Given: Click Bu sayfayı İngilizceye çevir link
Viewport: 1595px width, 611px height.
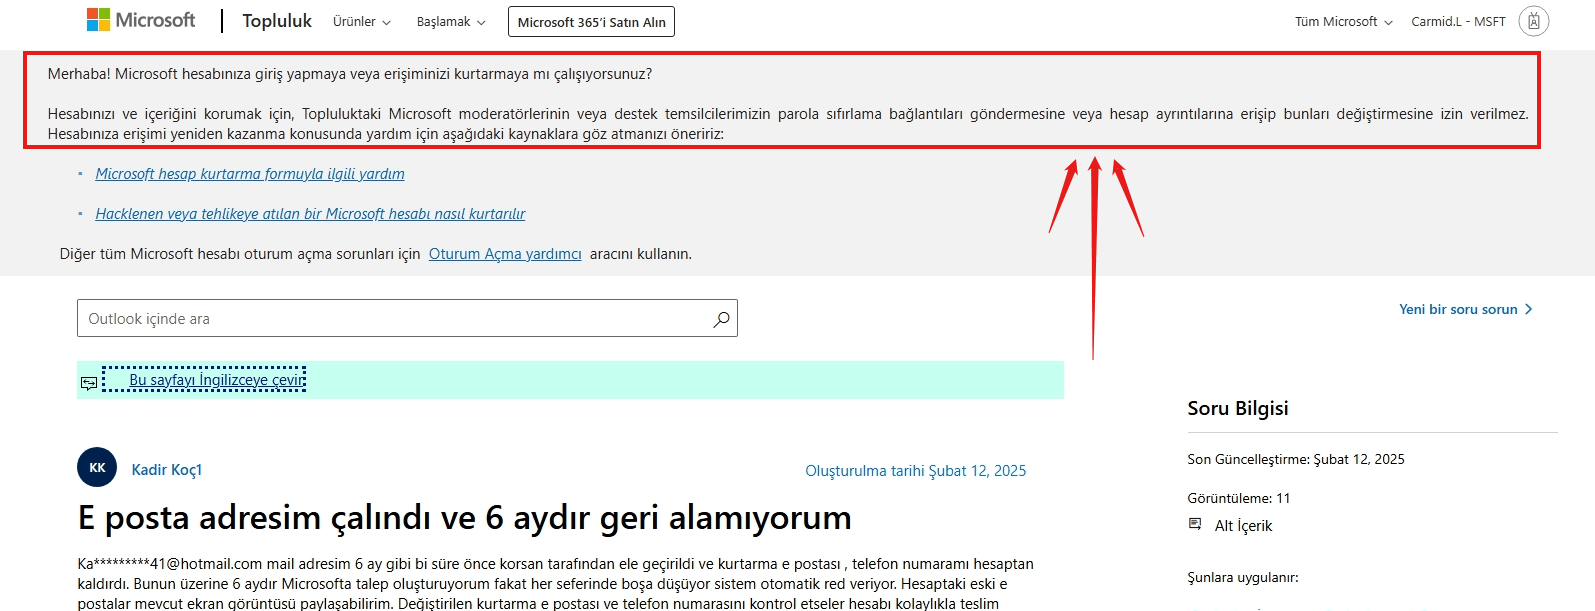Looking at the screenshot, I should [216, 380].
